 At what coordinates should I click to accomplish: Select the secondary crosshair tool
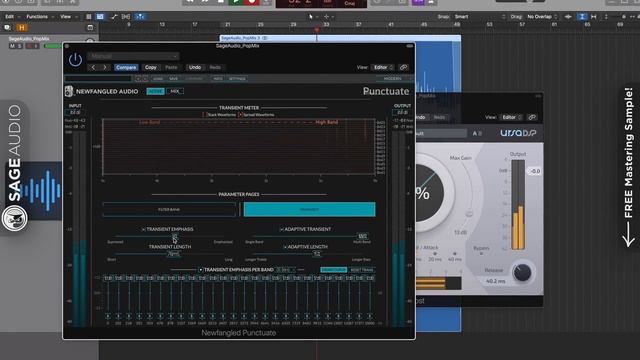point(328,17)
